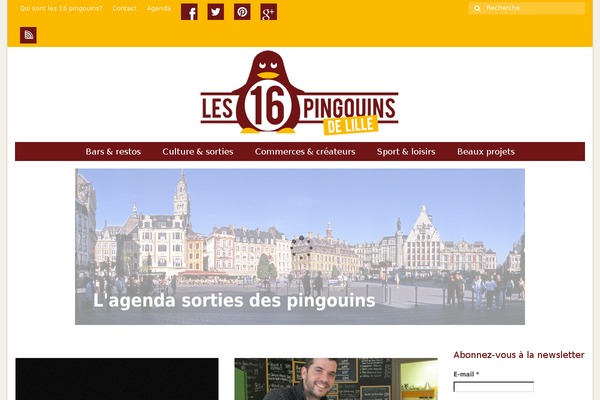Viewport: 600px width, 400px height.
Task: Open the article thumbnail with smiling man
Action: pyautogui.click(x=336, y=379)
